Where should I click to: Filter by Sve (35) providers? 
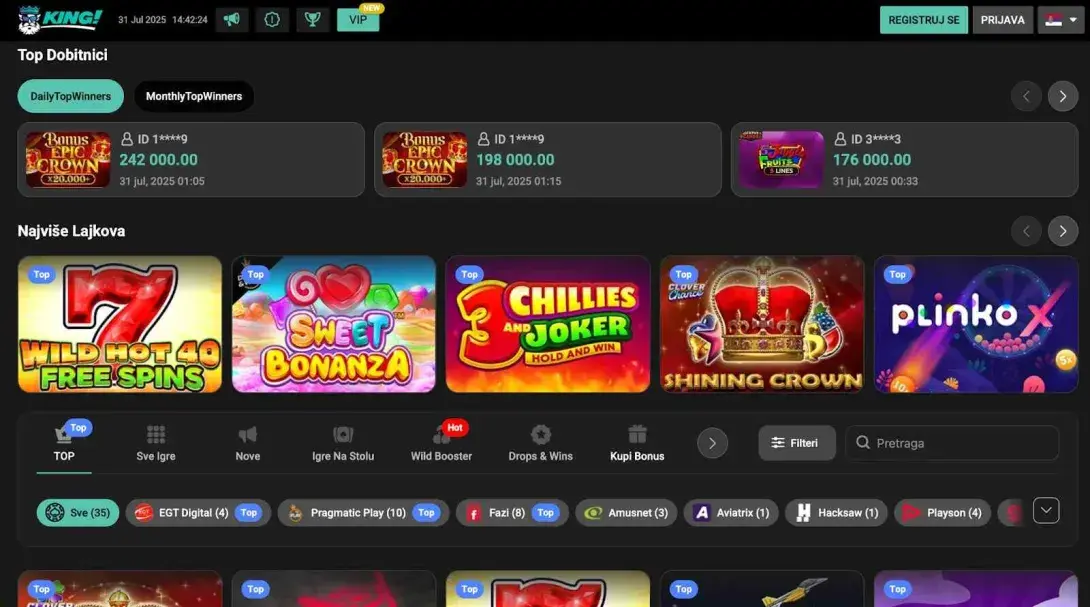click(x=78, y=513)
